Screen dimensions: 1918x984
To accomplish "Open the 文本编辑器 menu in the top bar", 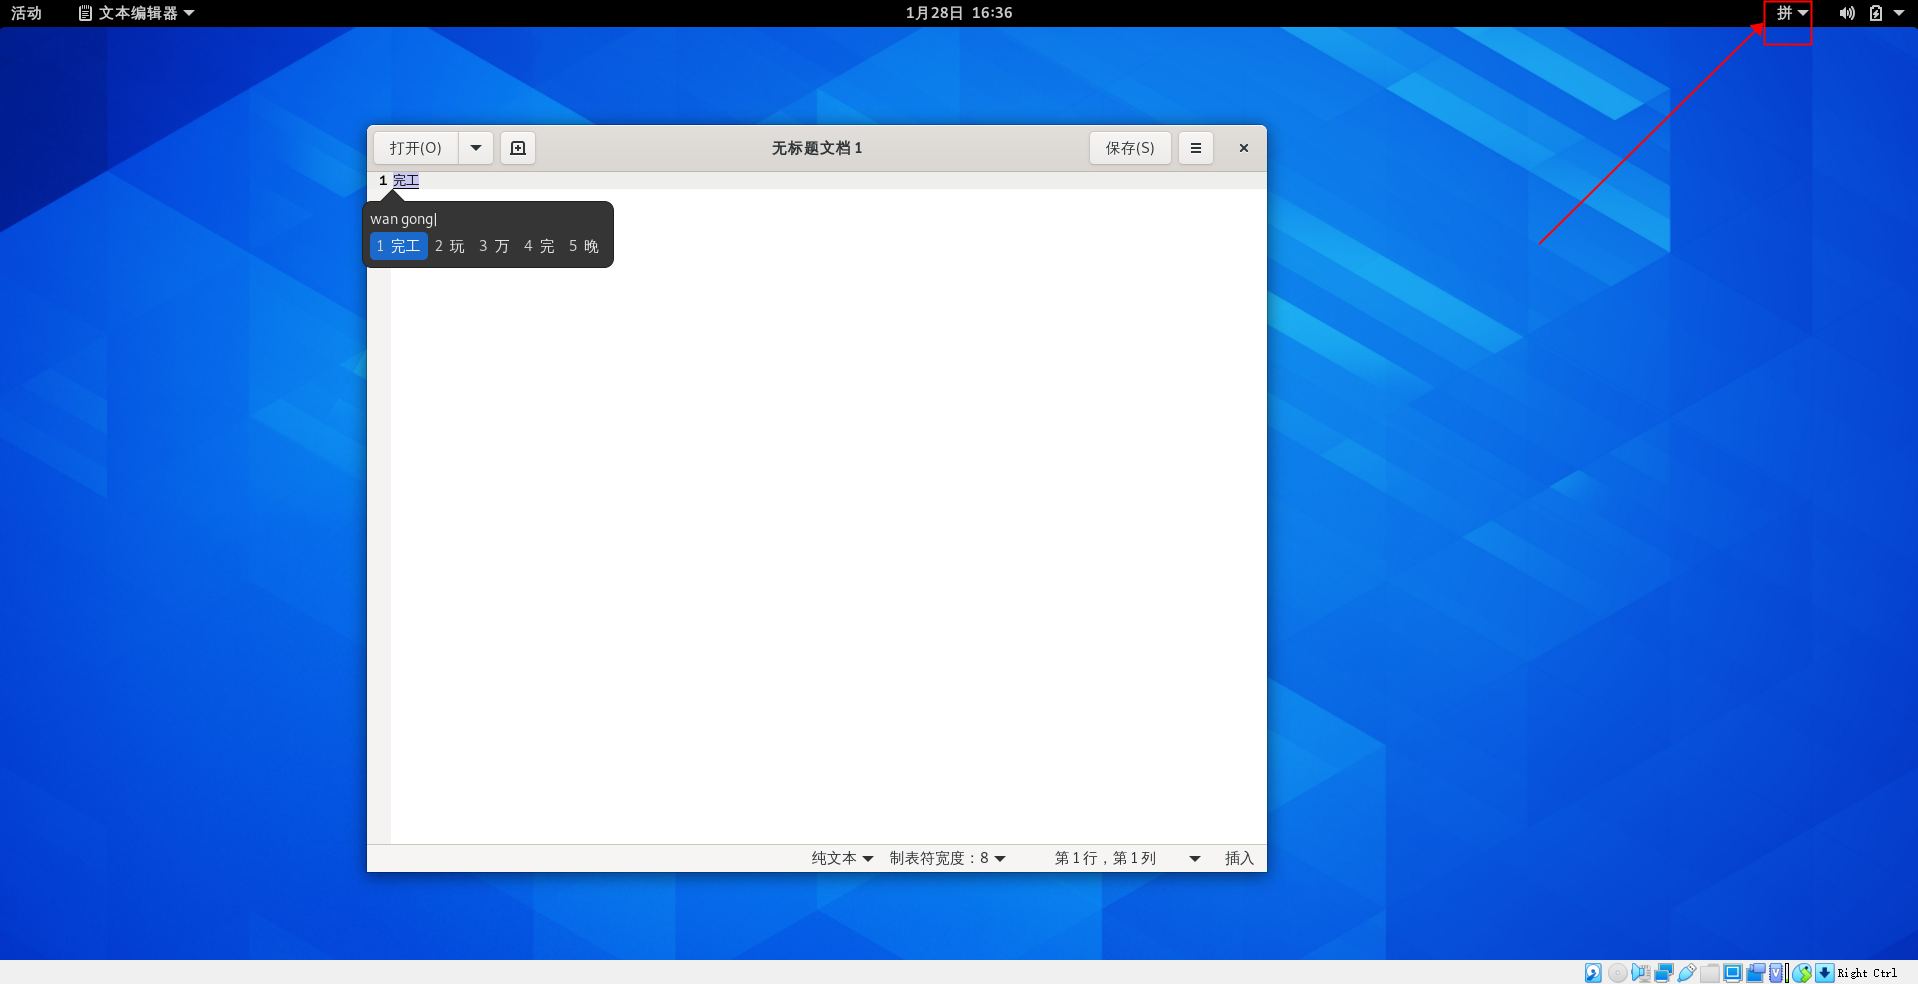I will (x=137, y=13).
